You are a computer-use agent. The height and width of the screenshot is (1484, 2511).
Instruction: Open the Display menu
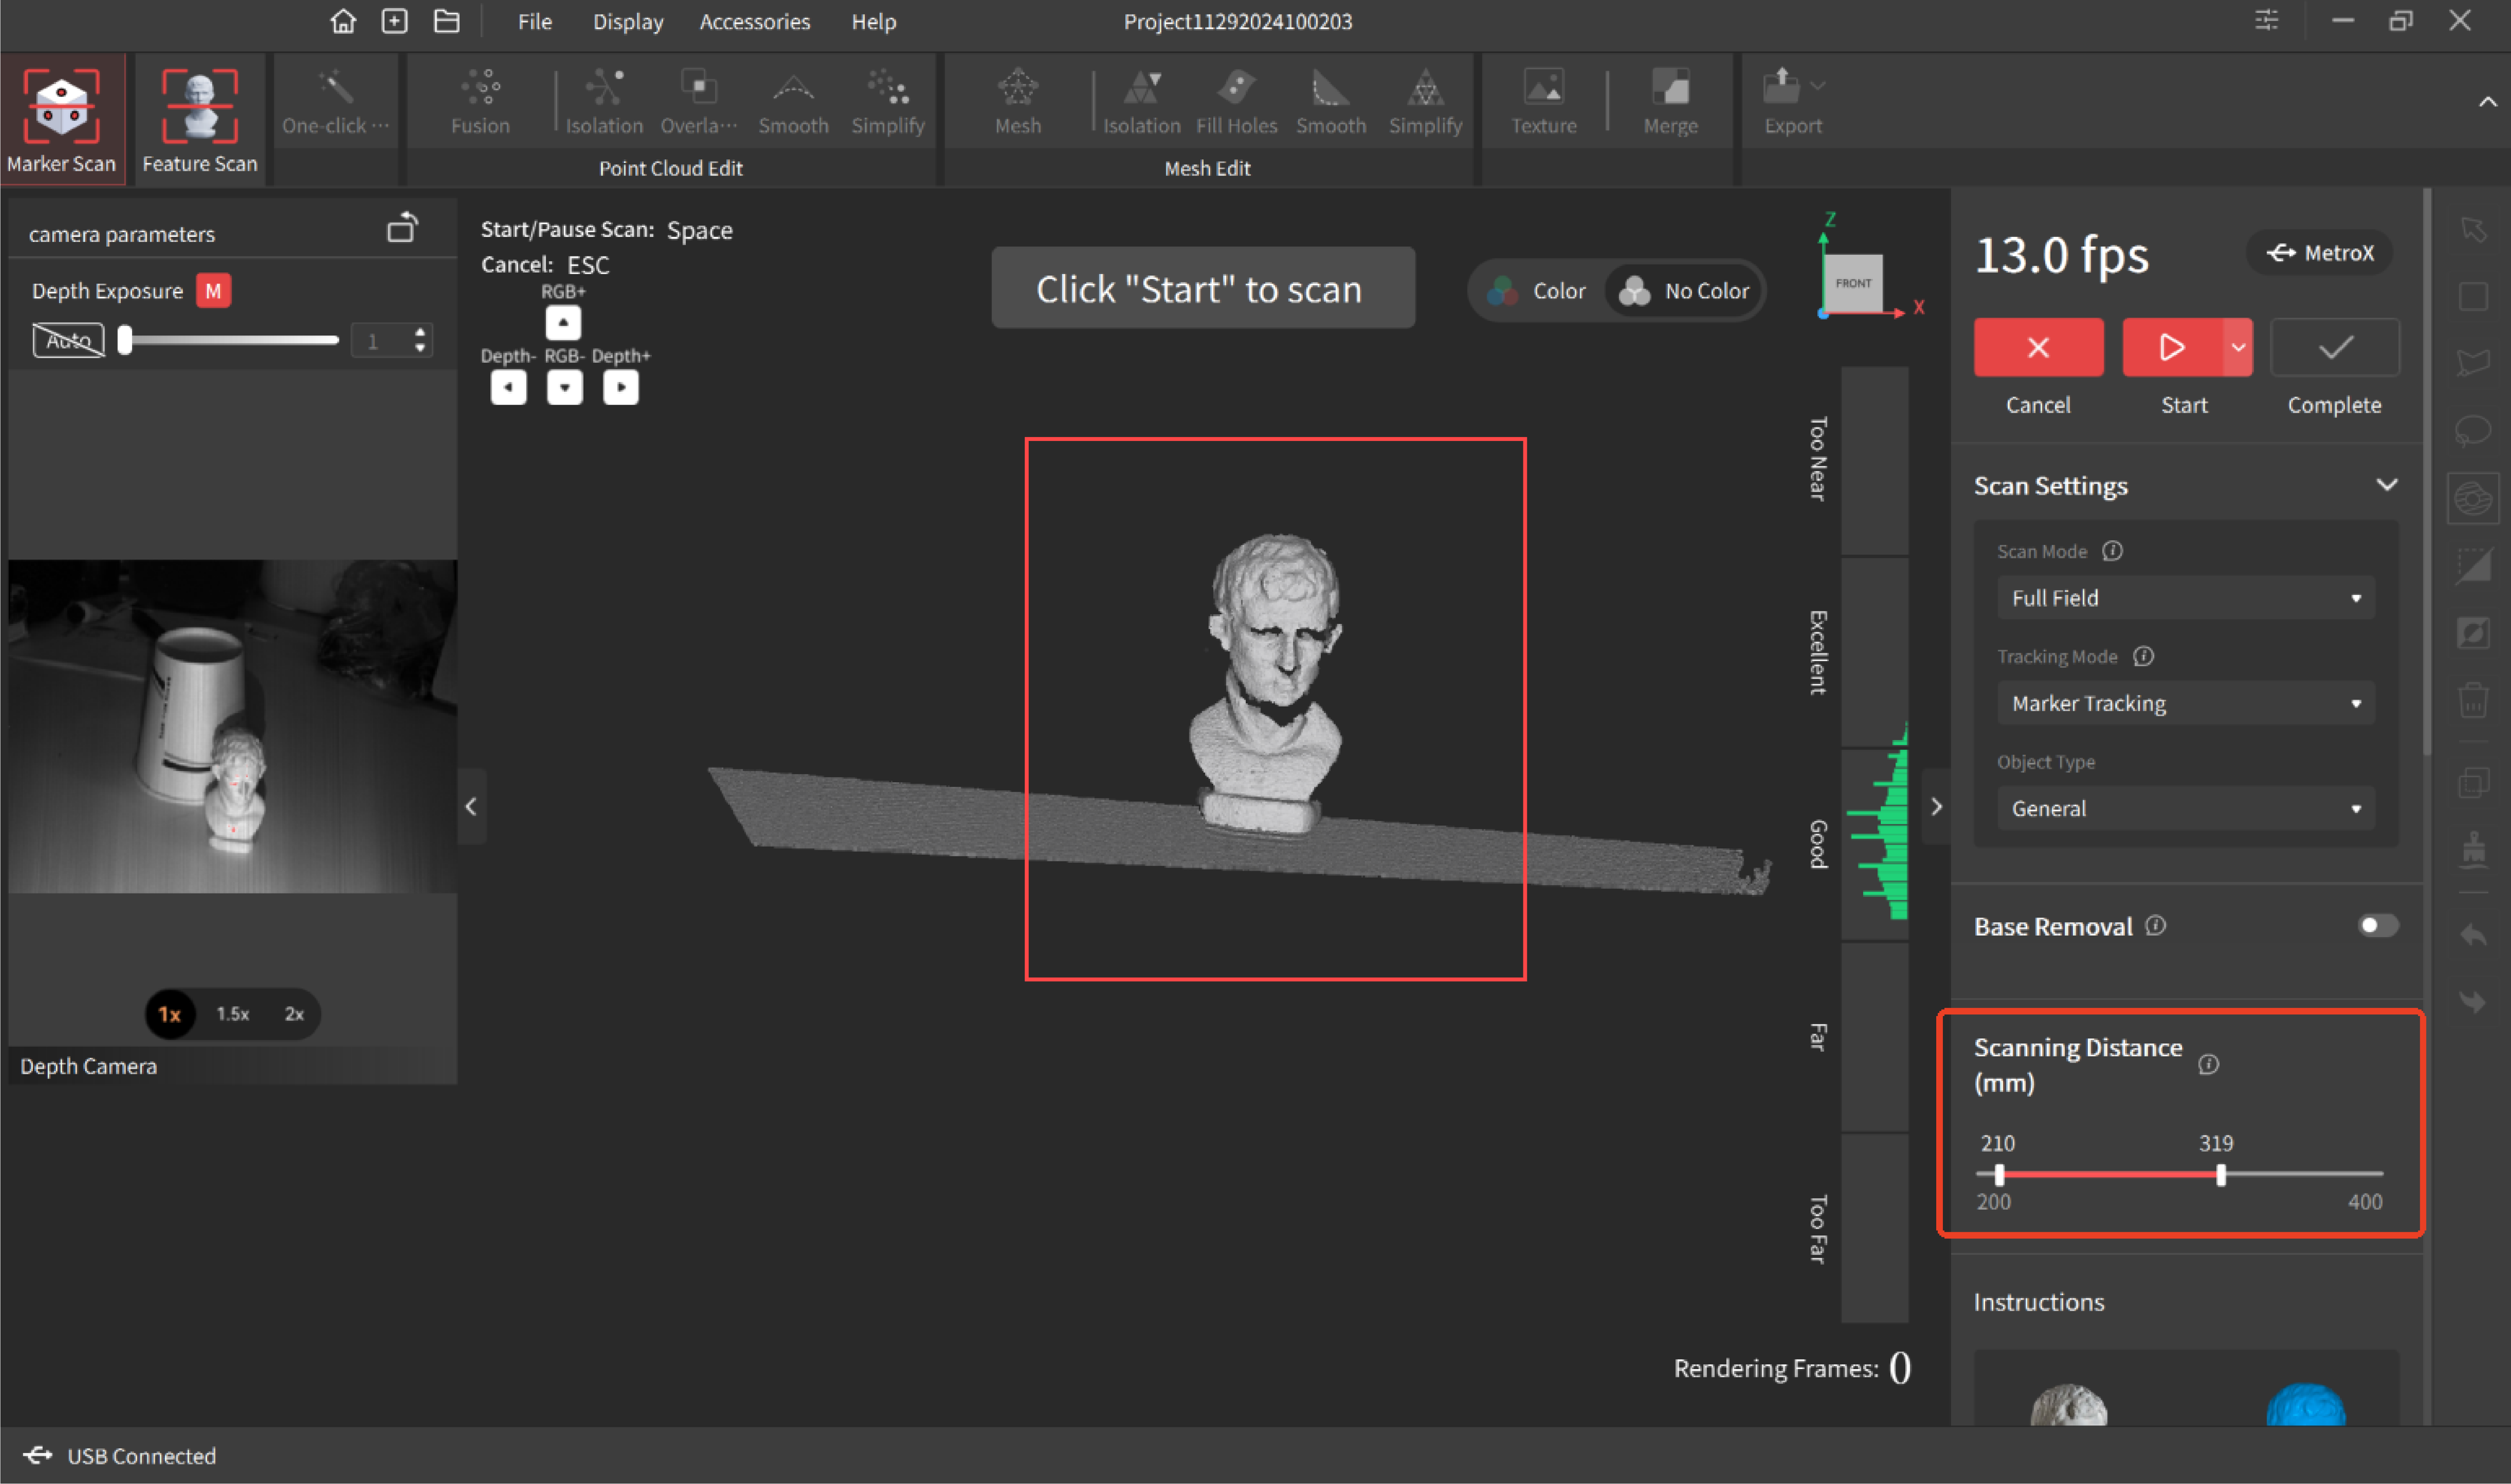[x=628, y=21]
